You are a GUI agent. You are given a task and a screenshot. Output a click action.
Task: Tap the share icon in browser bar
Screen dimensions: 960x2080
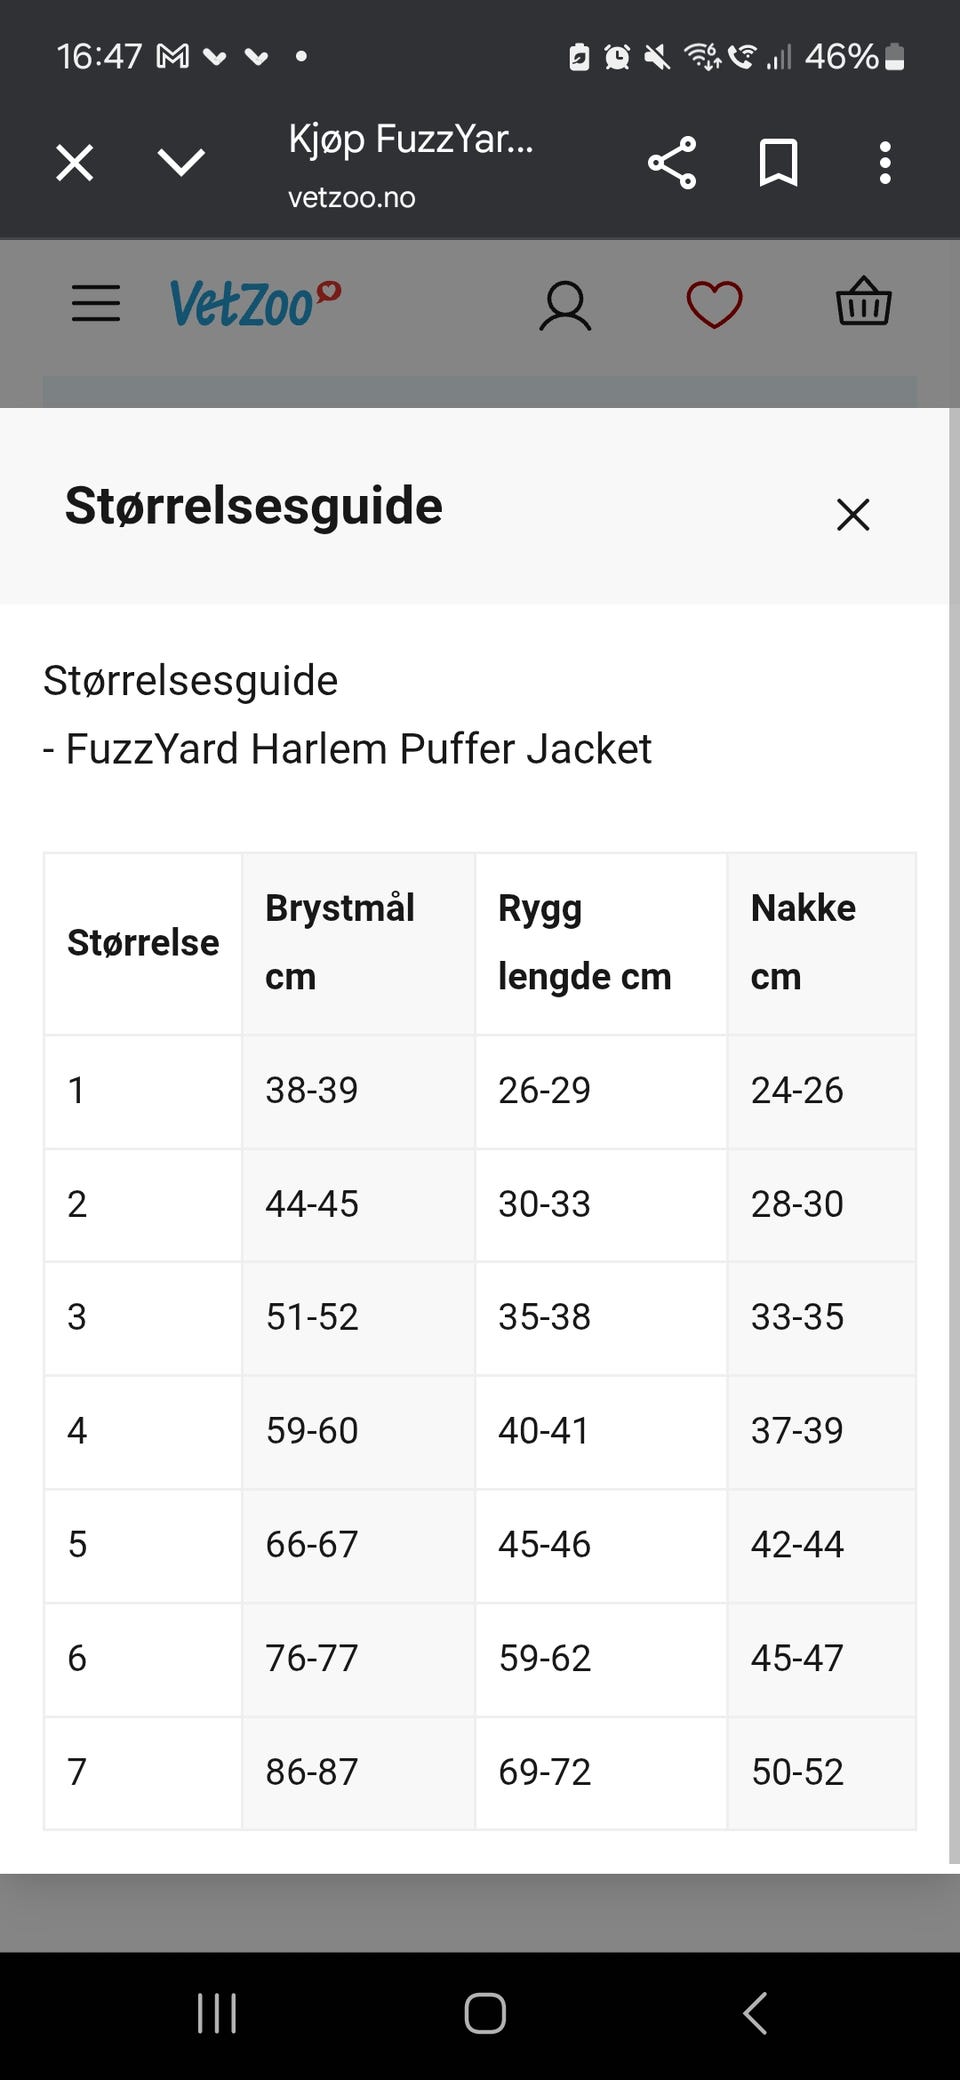tap(672, 163)
